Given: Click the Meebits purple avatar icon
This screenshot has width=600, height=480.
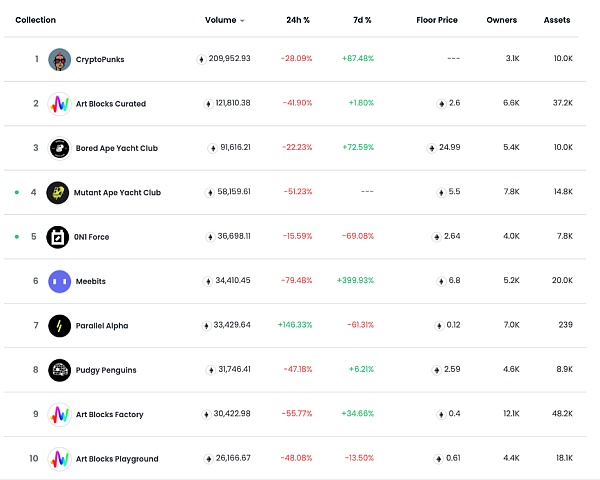Looking at the screenshot, I should pyautogui.click(x=60, y=281).
